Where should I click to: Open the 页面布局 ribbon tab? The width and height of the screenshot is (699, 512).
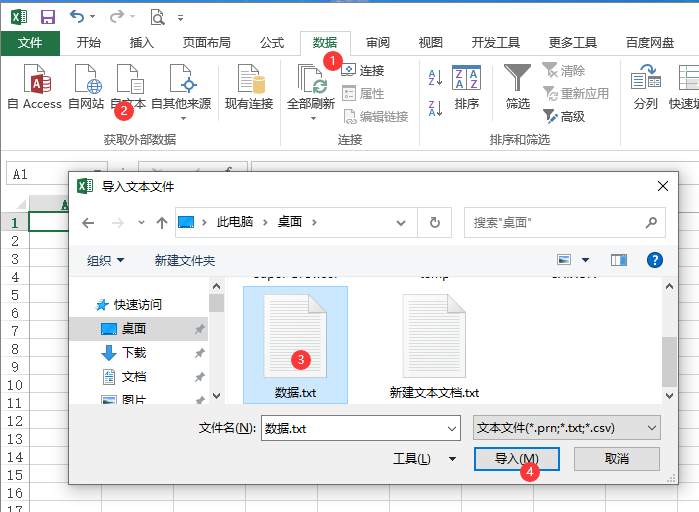(206, 43)
